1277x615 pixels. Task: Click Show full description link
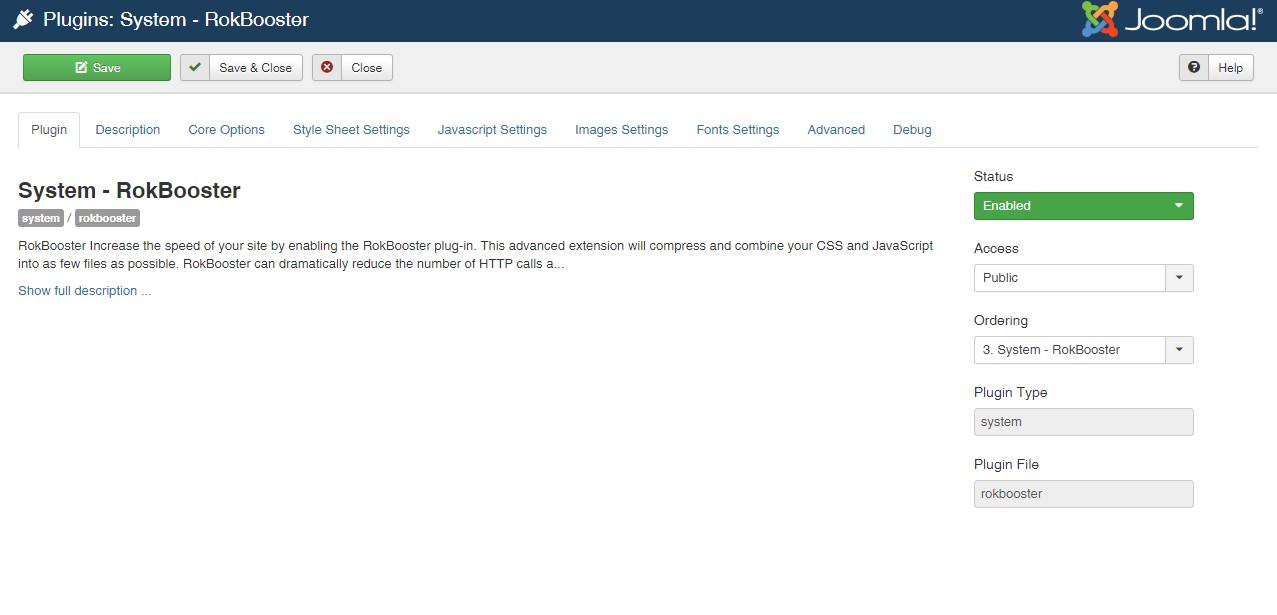pos(85,290)
